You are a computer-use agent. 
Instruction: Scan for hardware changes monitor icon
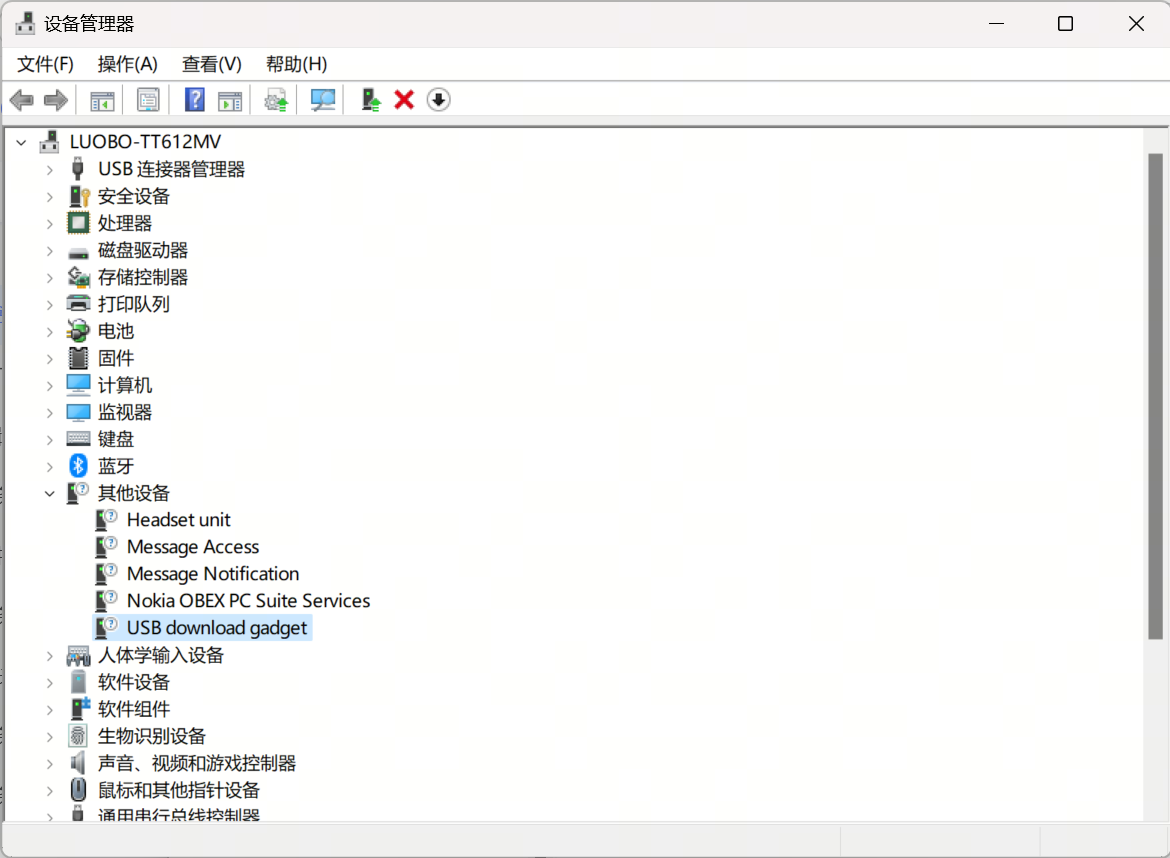point(322,100)
